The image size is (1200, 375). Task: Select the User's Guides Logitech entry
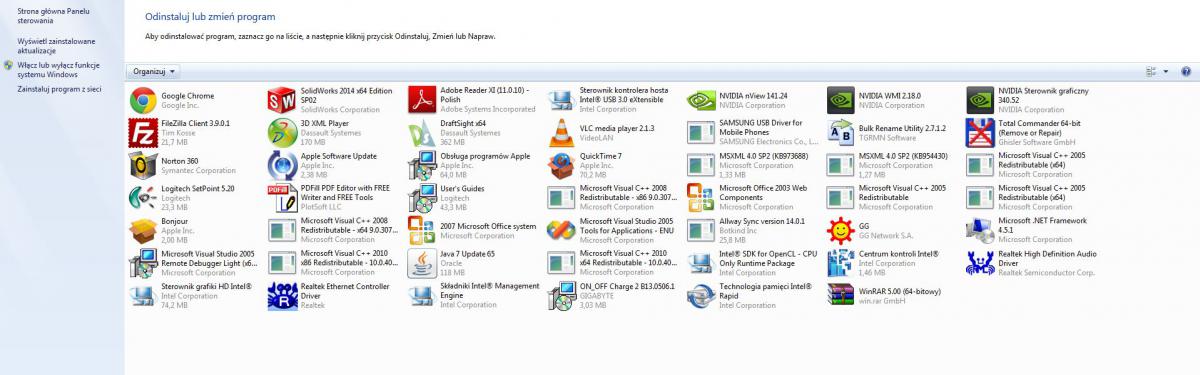pyautogui.click(x=473, y=198)
